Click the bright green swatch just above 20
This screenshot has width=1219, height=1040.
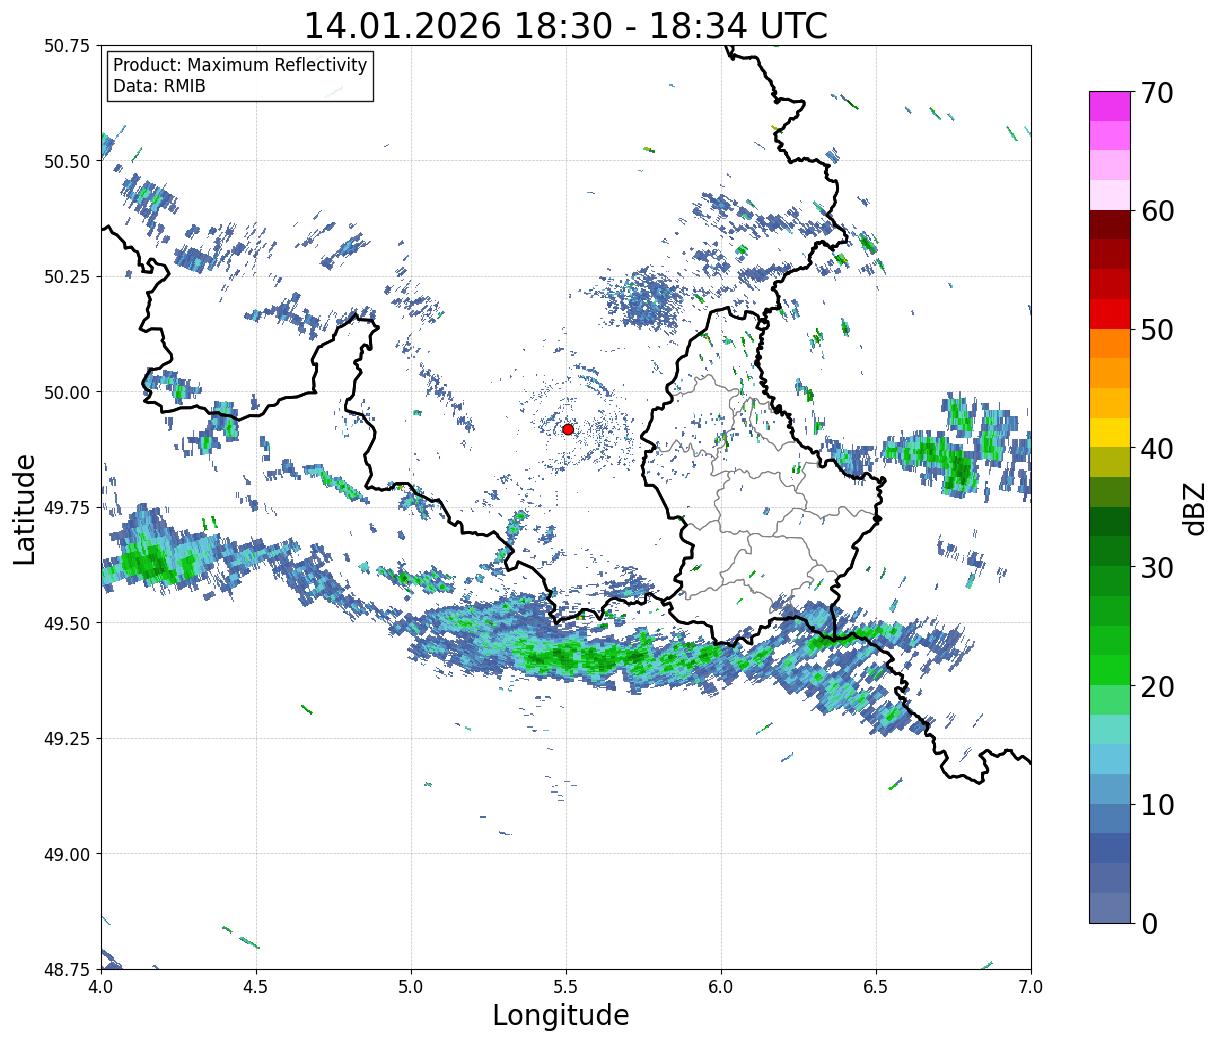tap(1110, 670)
